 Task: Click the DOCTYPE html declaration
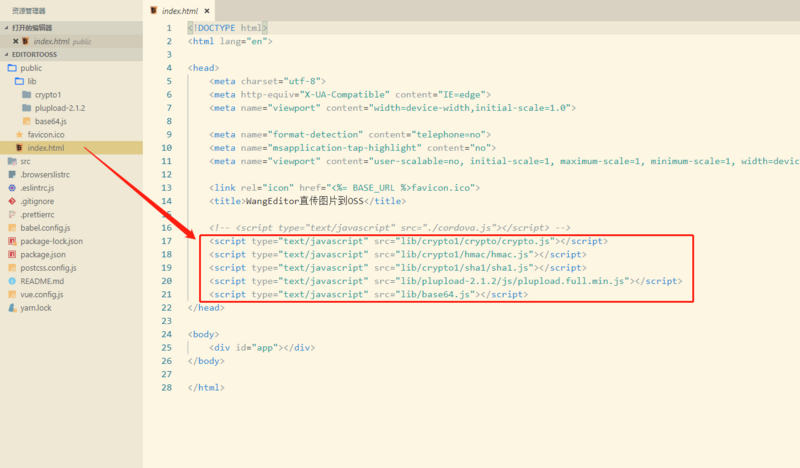click(227, 28)
